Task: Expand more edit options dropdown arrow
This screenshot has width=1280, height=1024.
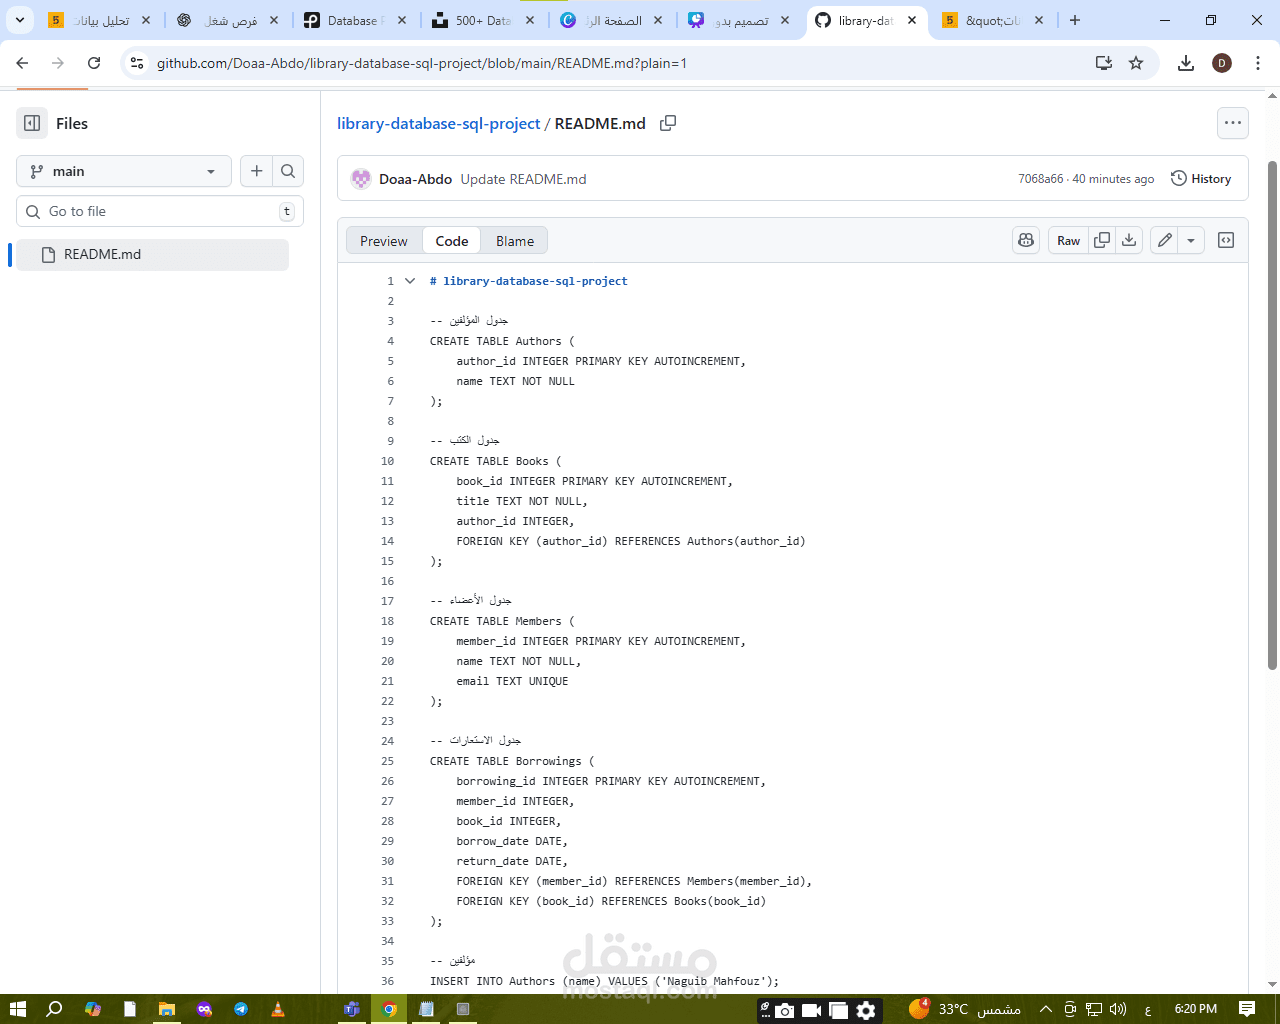Action: tap(1191, 240)
